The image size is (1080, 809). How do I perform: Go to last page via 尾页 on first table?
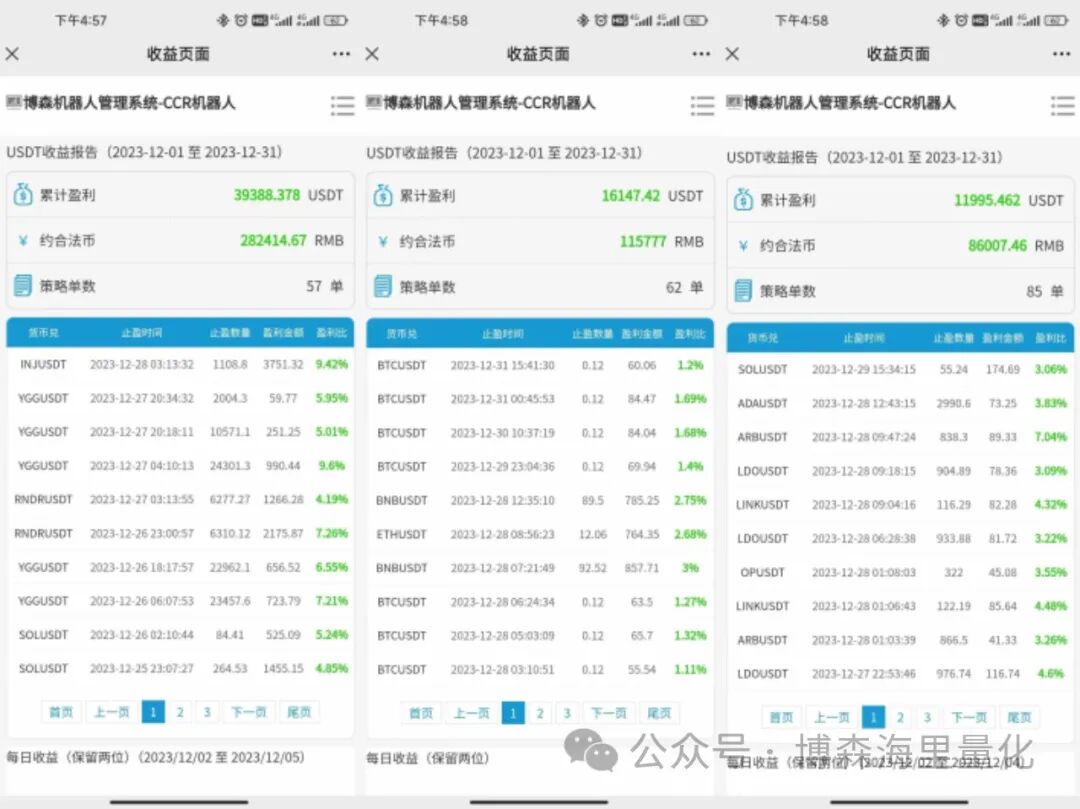299,711
